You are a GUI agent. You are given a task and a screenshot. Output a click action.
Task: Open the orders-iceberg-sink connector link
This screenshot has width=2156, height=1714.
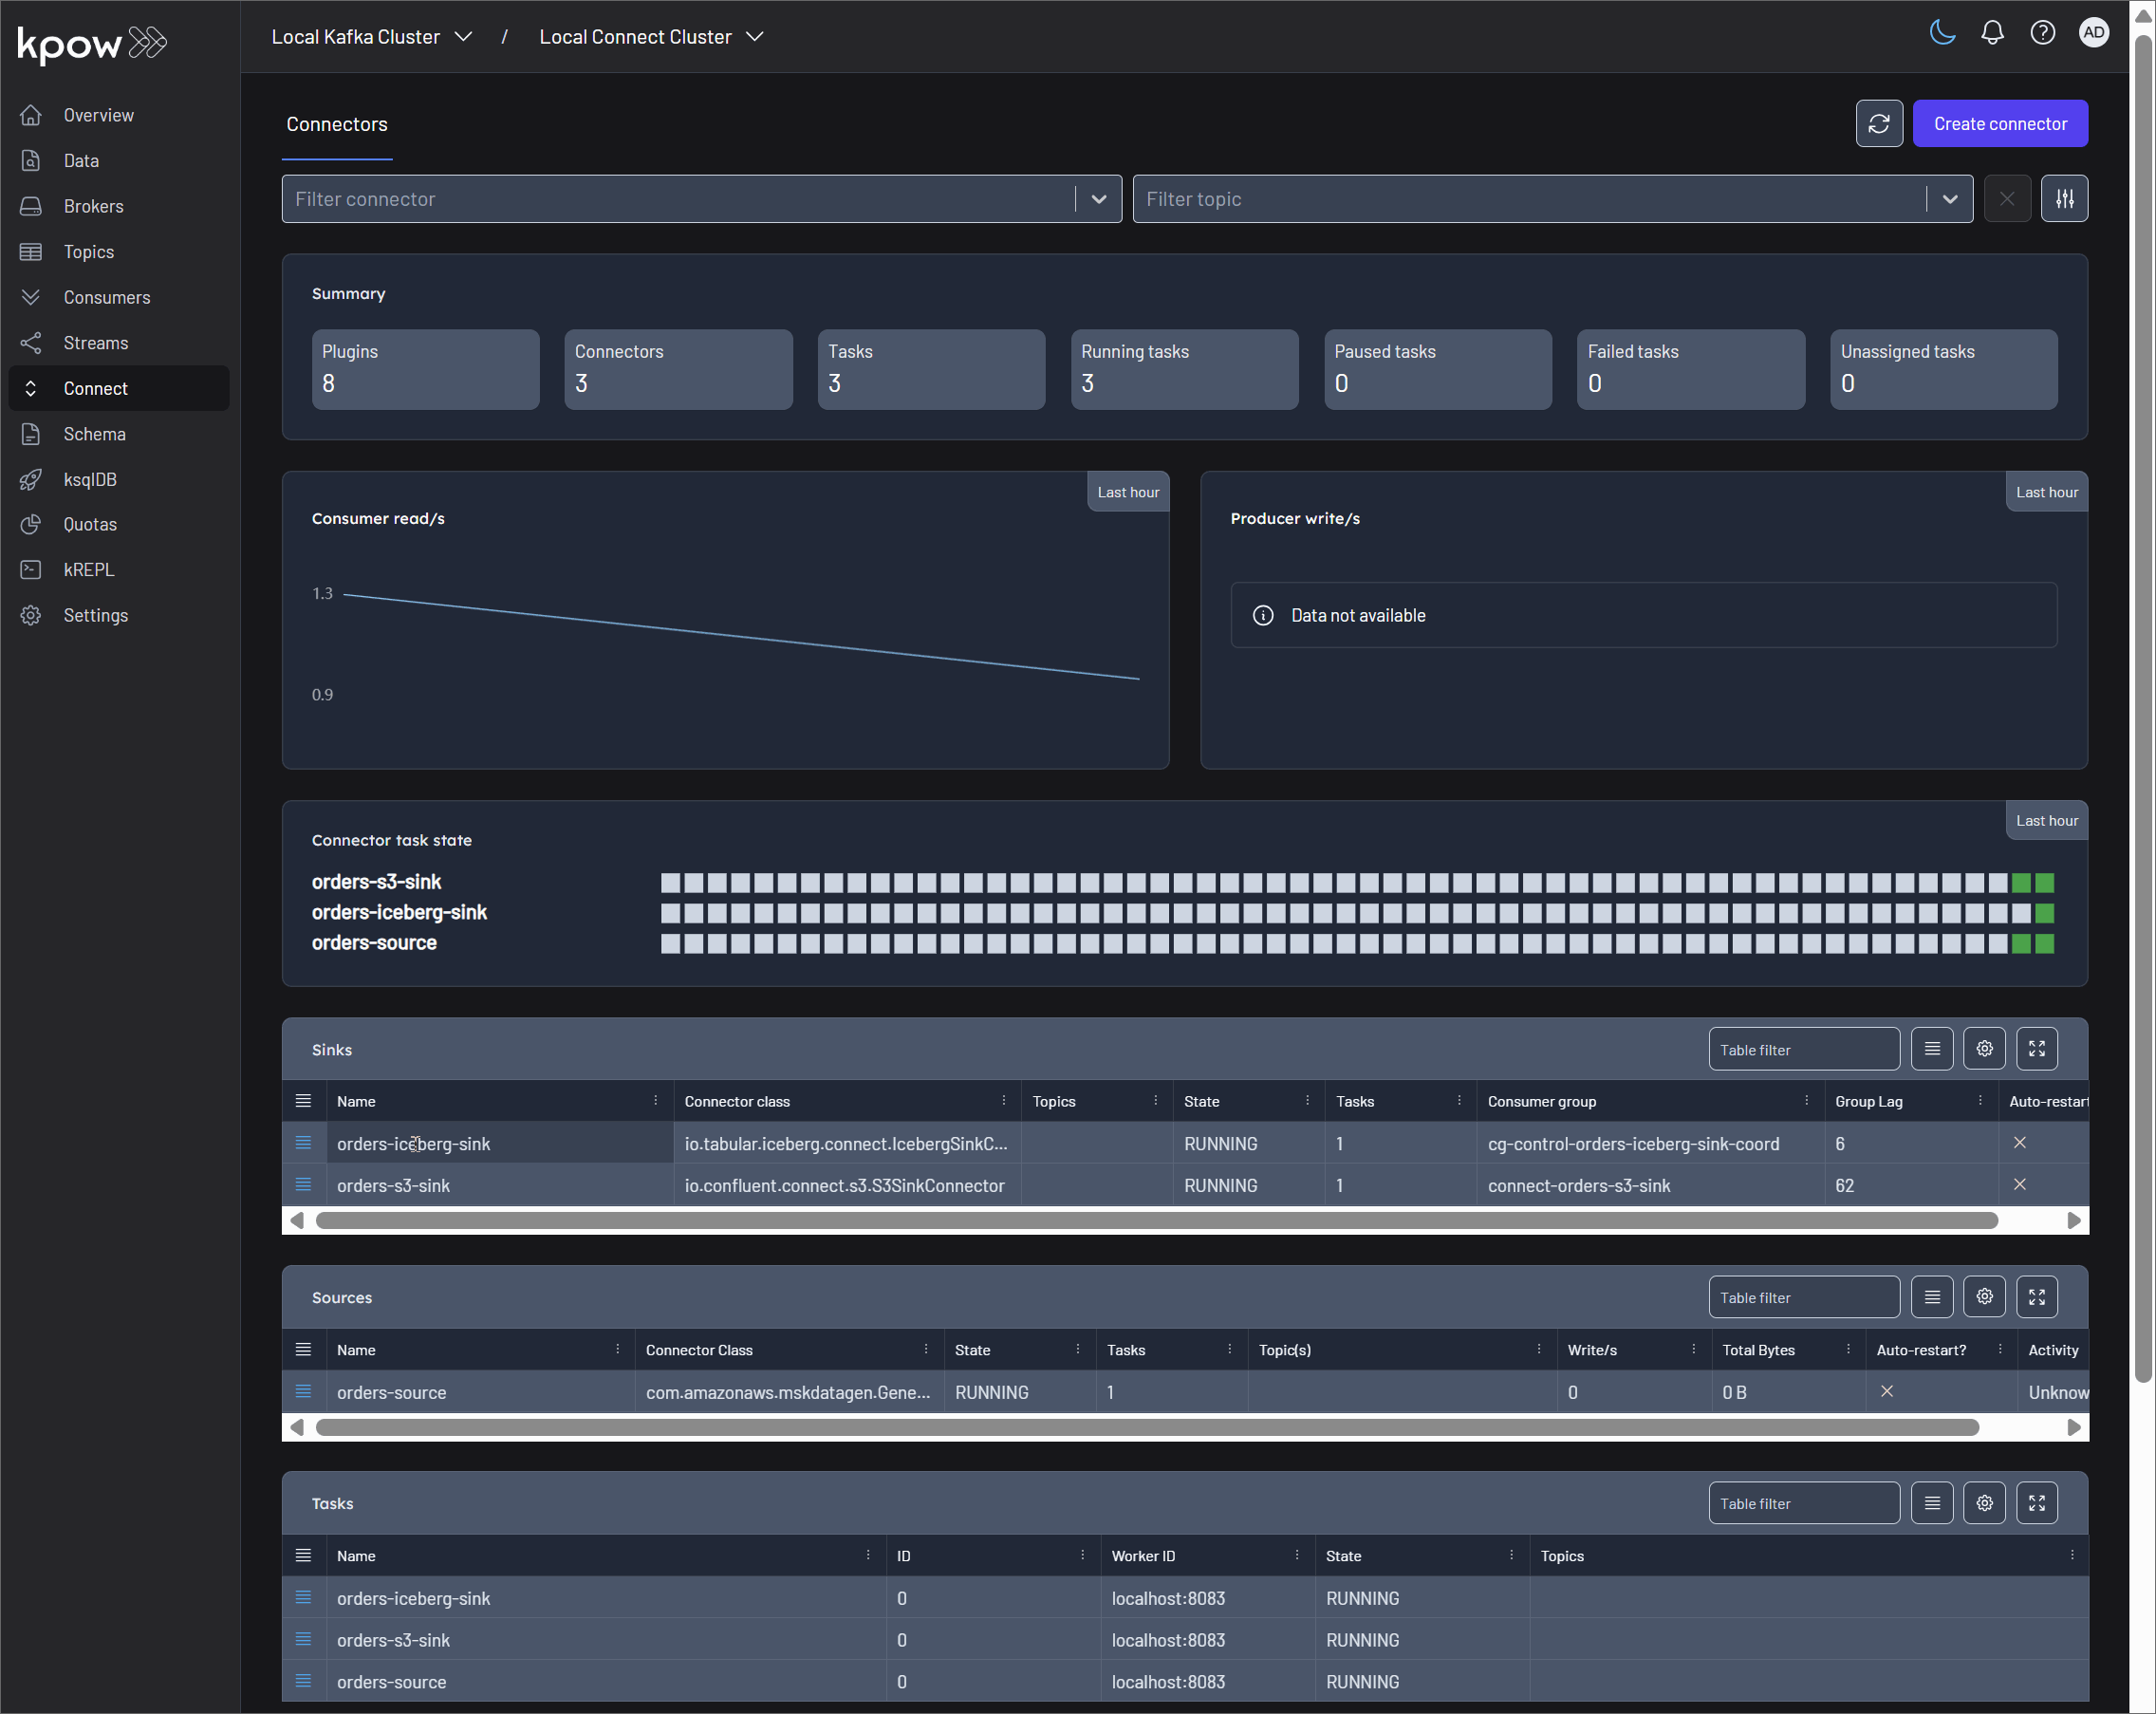[413, 1144]
